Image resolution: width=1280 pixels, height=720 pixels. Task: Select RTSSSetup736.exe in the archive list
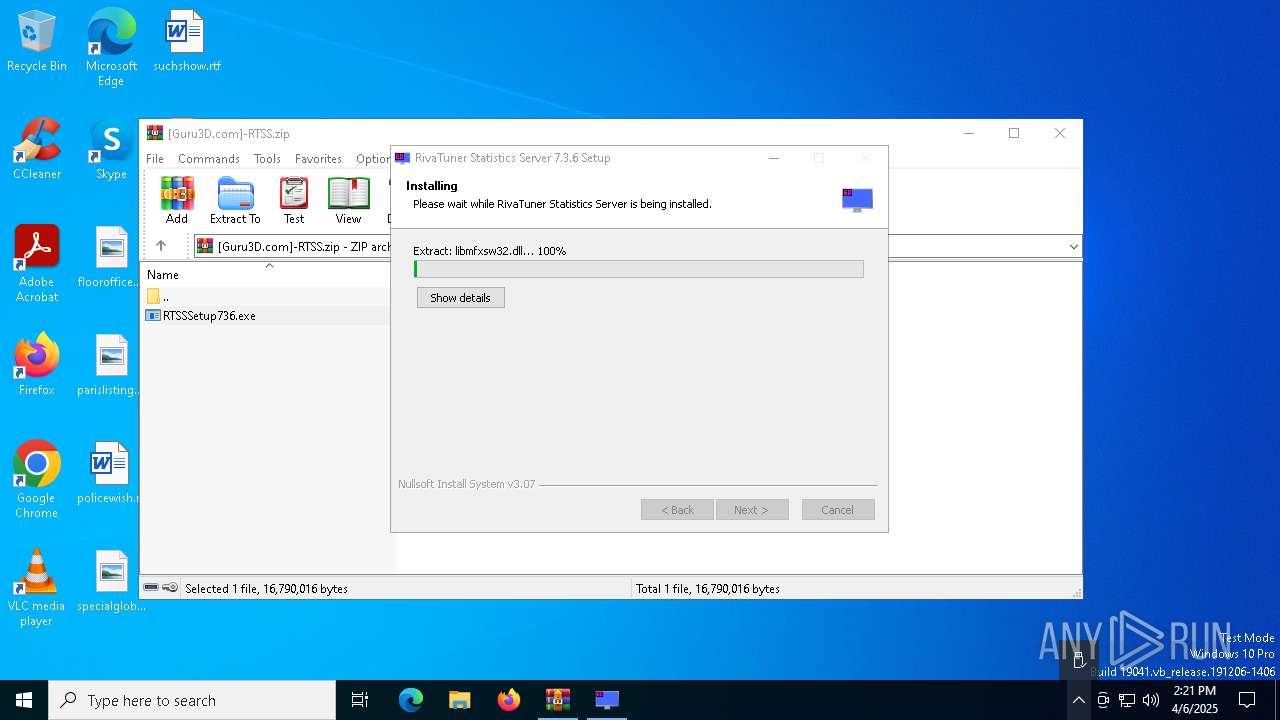[209, 316]
